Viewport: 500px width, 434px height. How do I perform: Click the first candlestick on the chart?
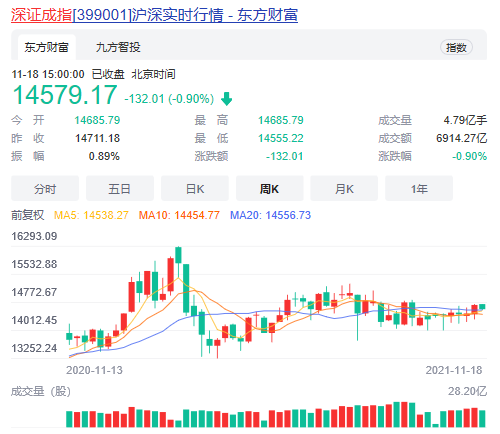point(69,335)
